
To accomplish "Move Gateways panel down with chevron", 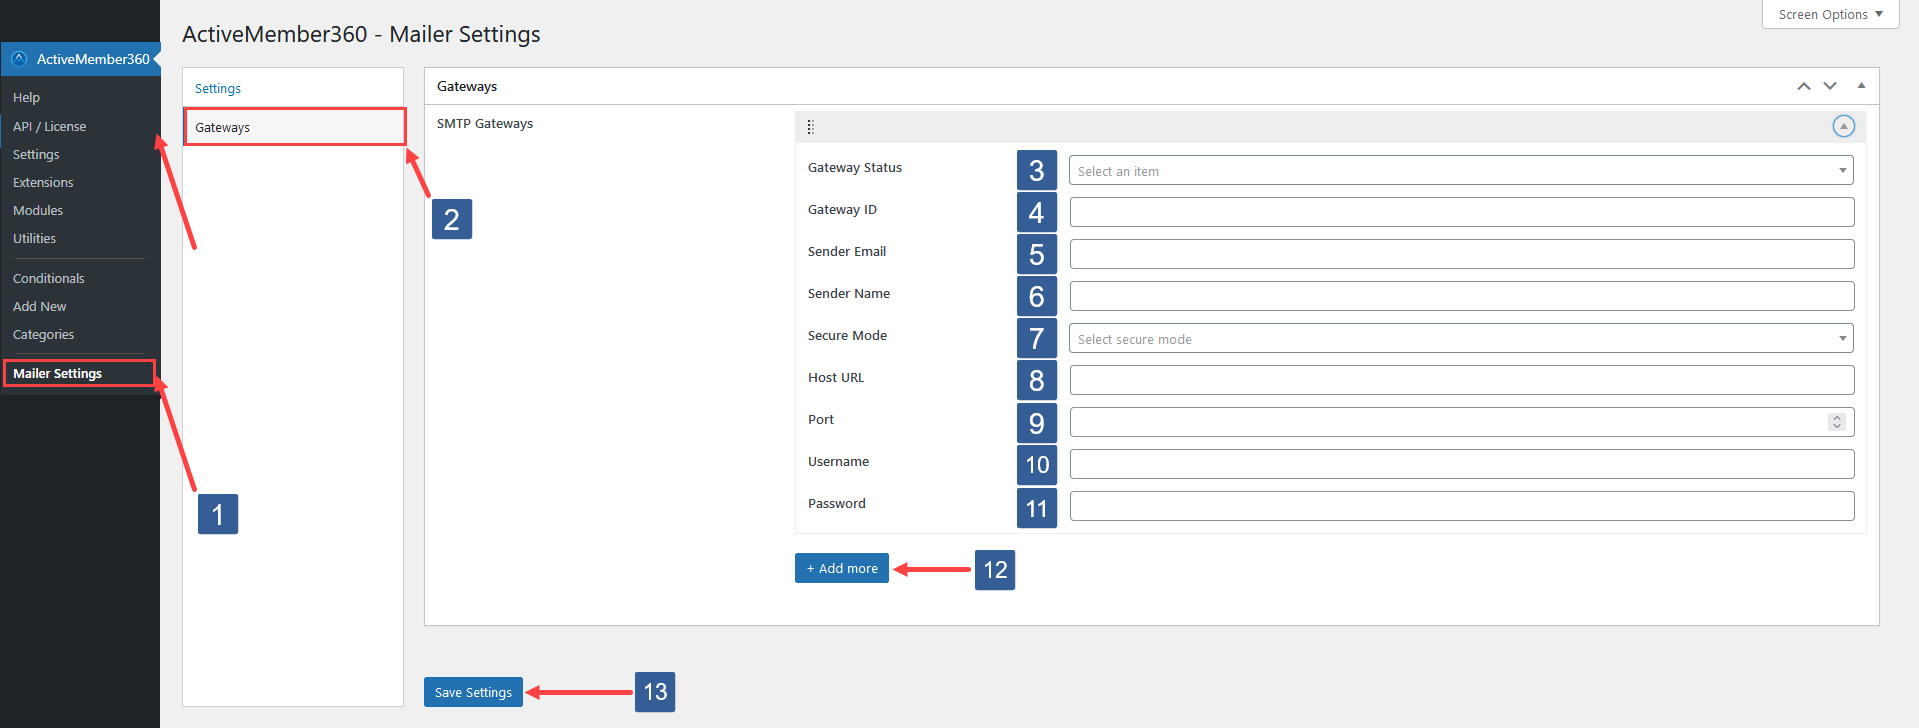I will pyautogui.click(x=1830, y=86).
